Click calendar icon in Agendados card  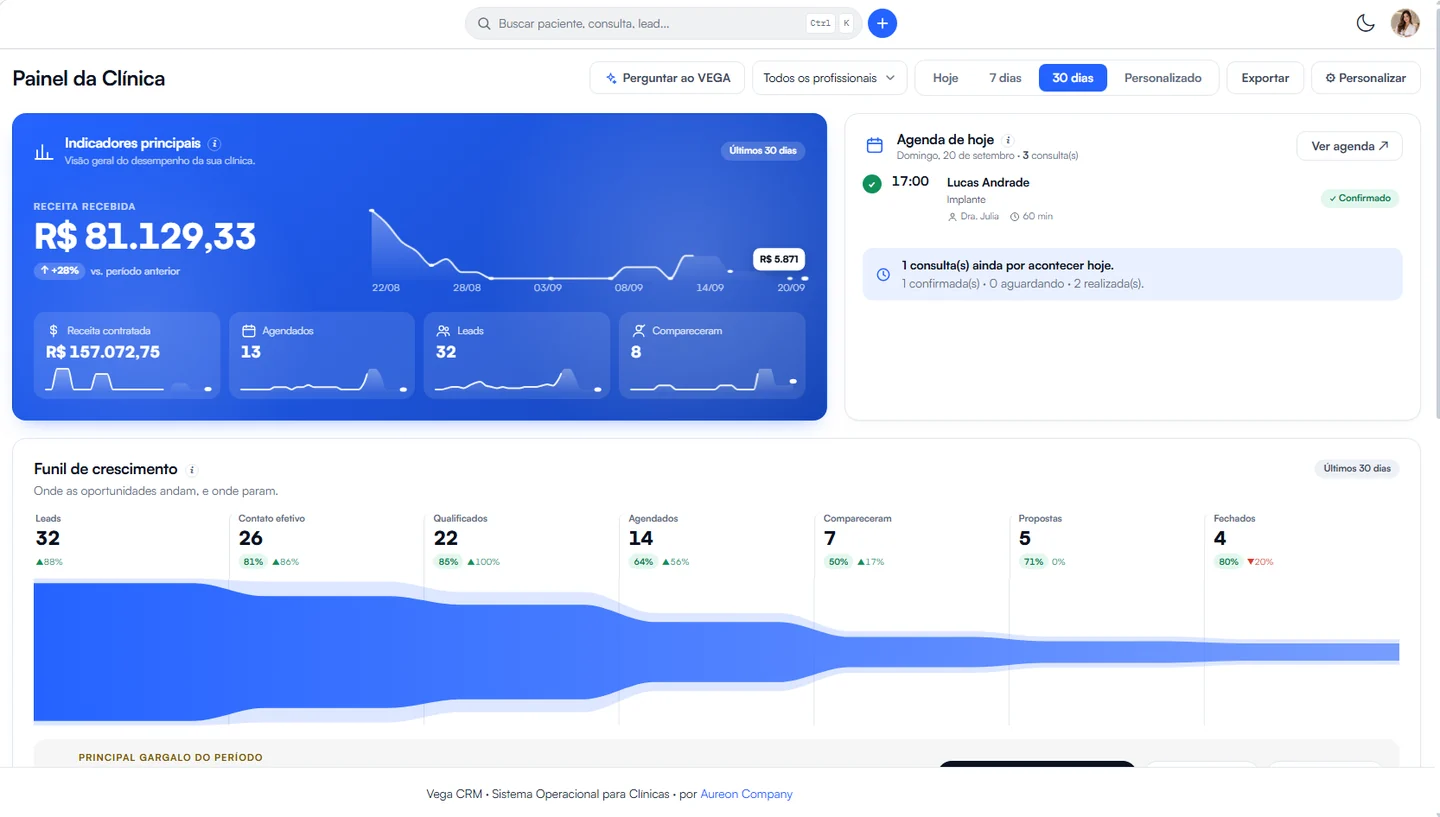[x=249, y=330]
